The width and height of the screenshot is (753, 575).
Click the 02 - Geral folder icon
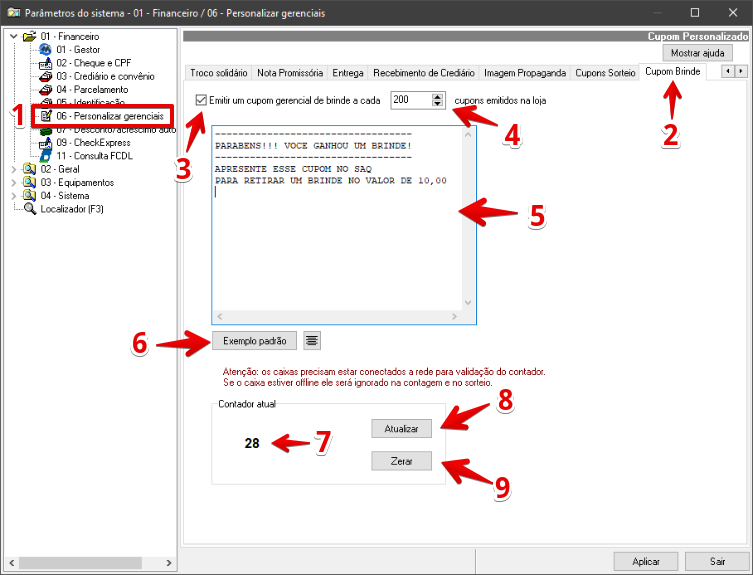click(29, 169)
